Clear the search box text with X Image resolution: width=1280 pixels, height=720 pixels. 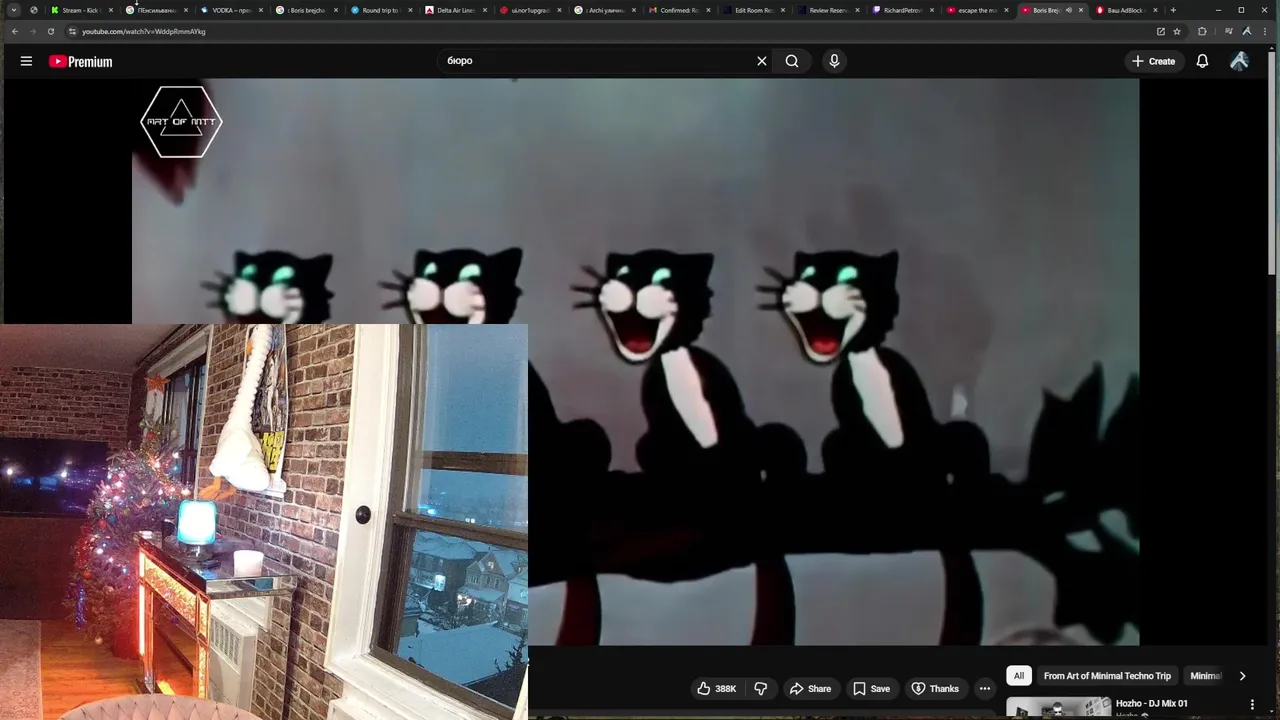tap(762, 61)
